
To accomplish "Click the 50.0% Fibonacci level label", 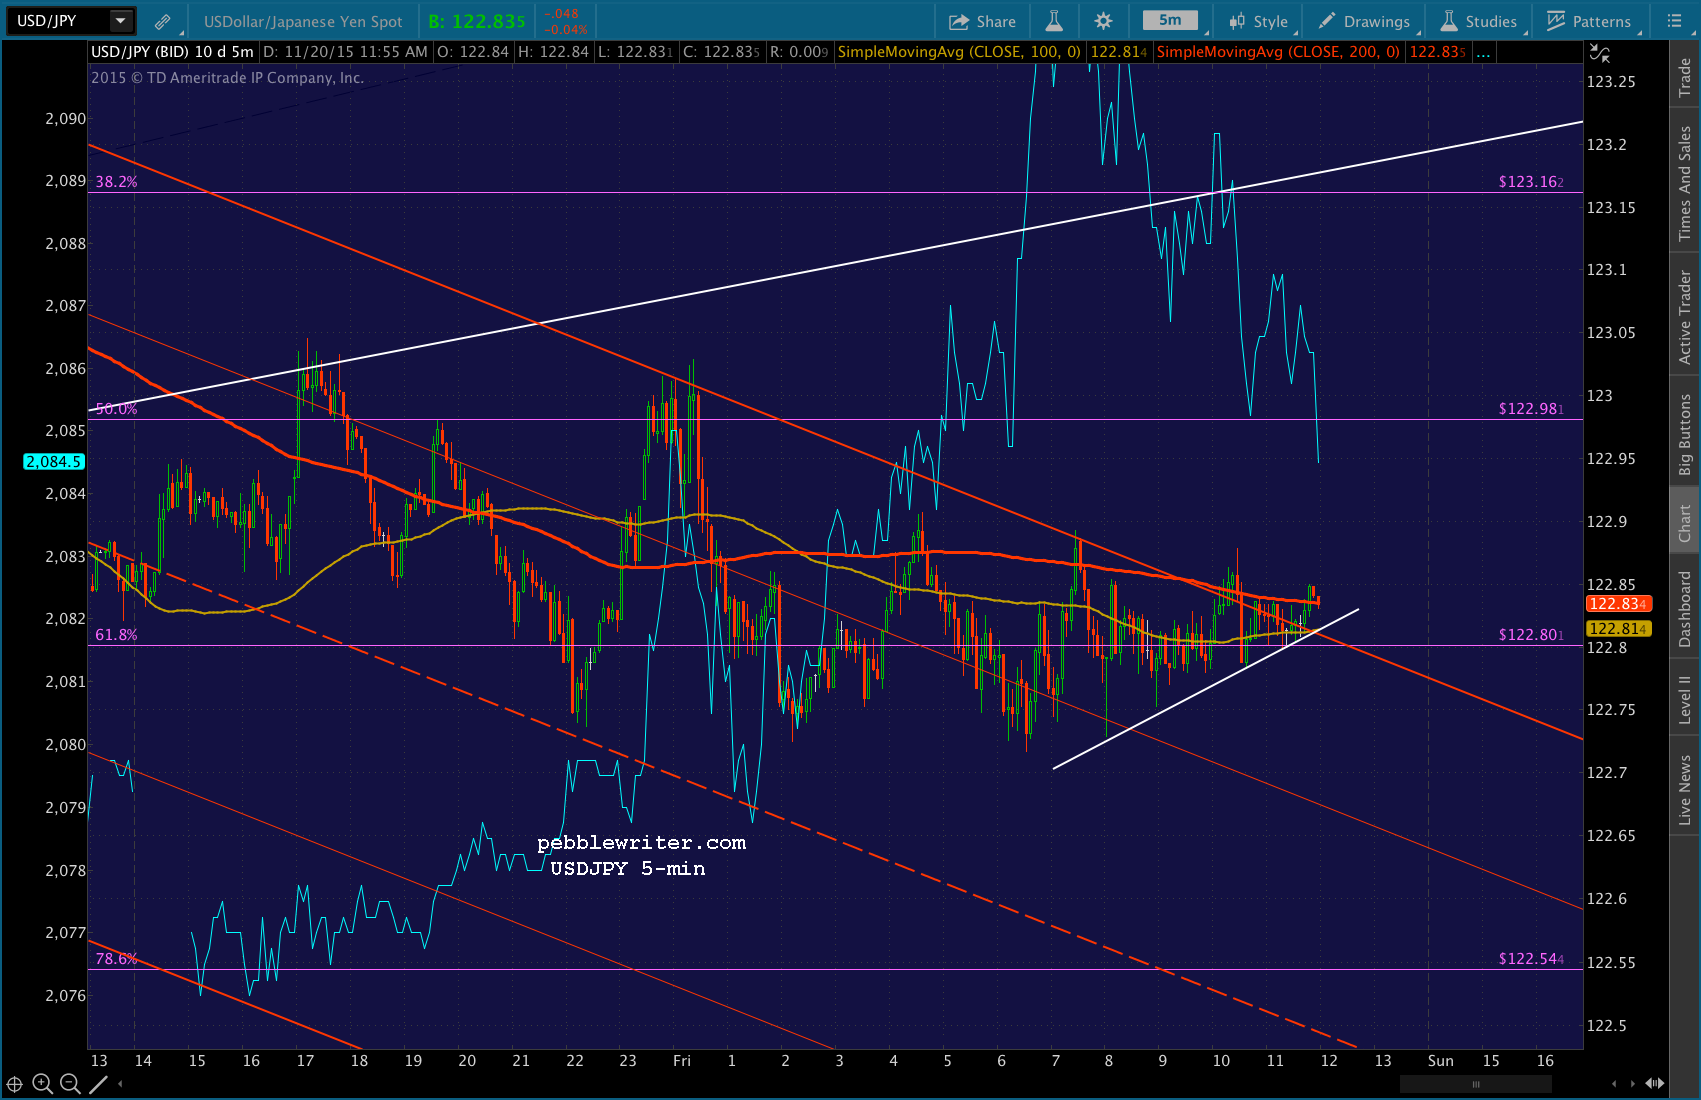I will click(x=116, y=409).
